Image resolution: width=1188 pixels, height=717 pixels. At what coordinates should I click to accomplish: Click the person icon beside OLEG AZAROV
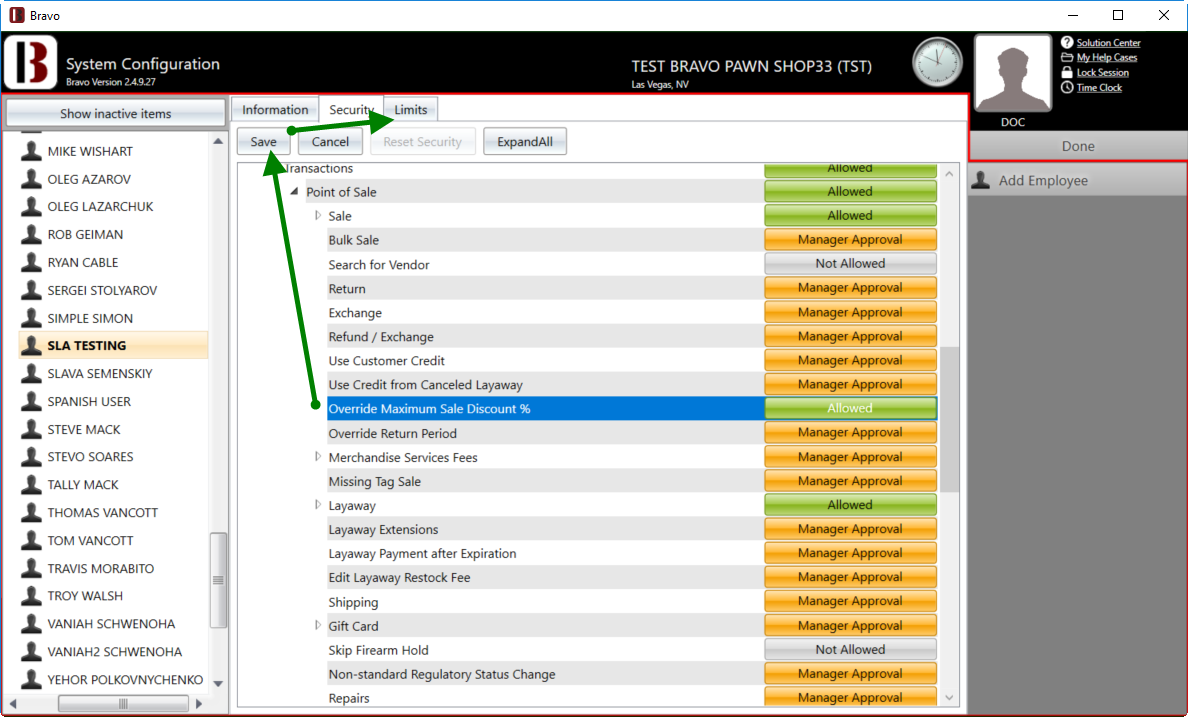point(31,179)
